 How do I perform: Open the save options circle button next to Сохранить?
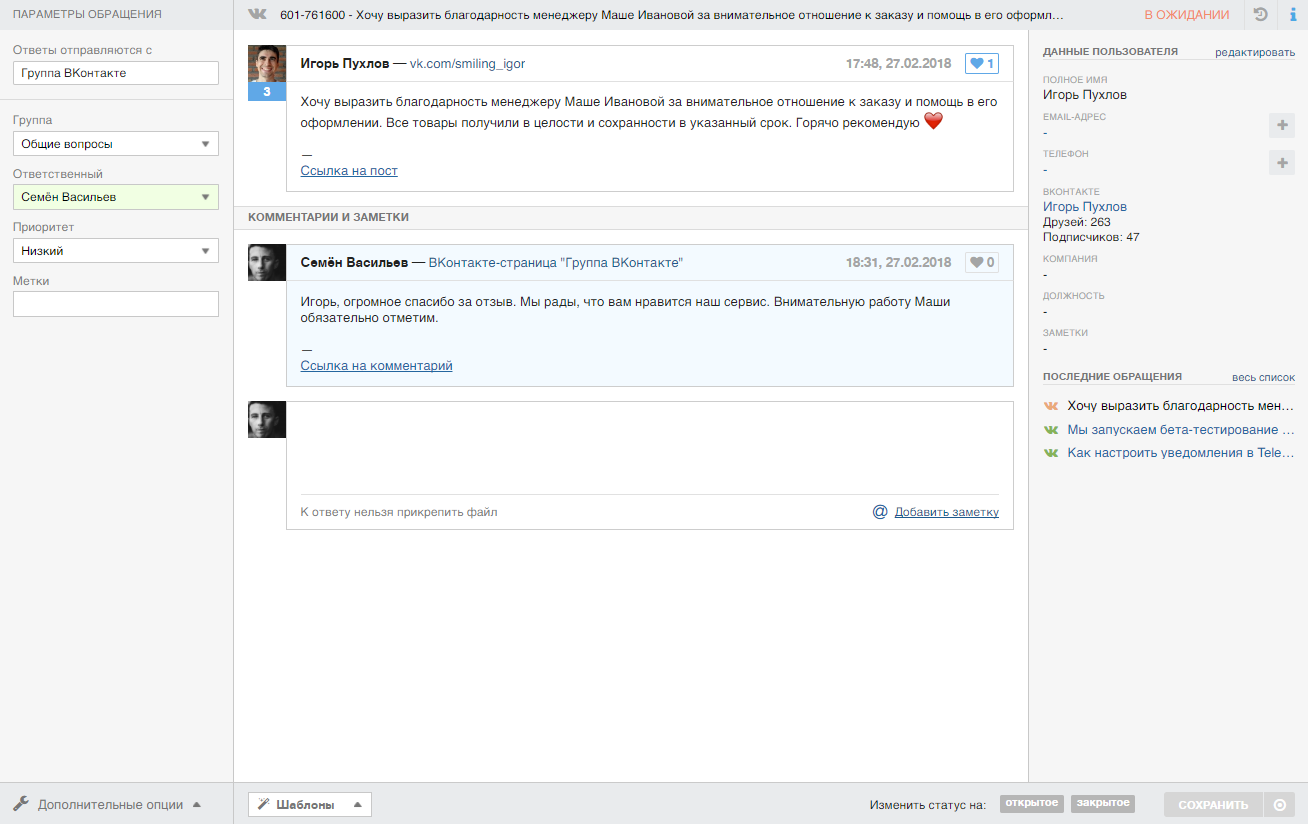[1279, 805]
